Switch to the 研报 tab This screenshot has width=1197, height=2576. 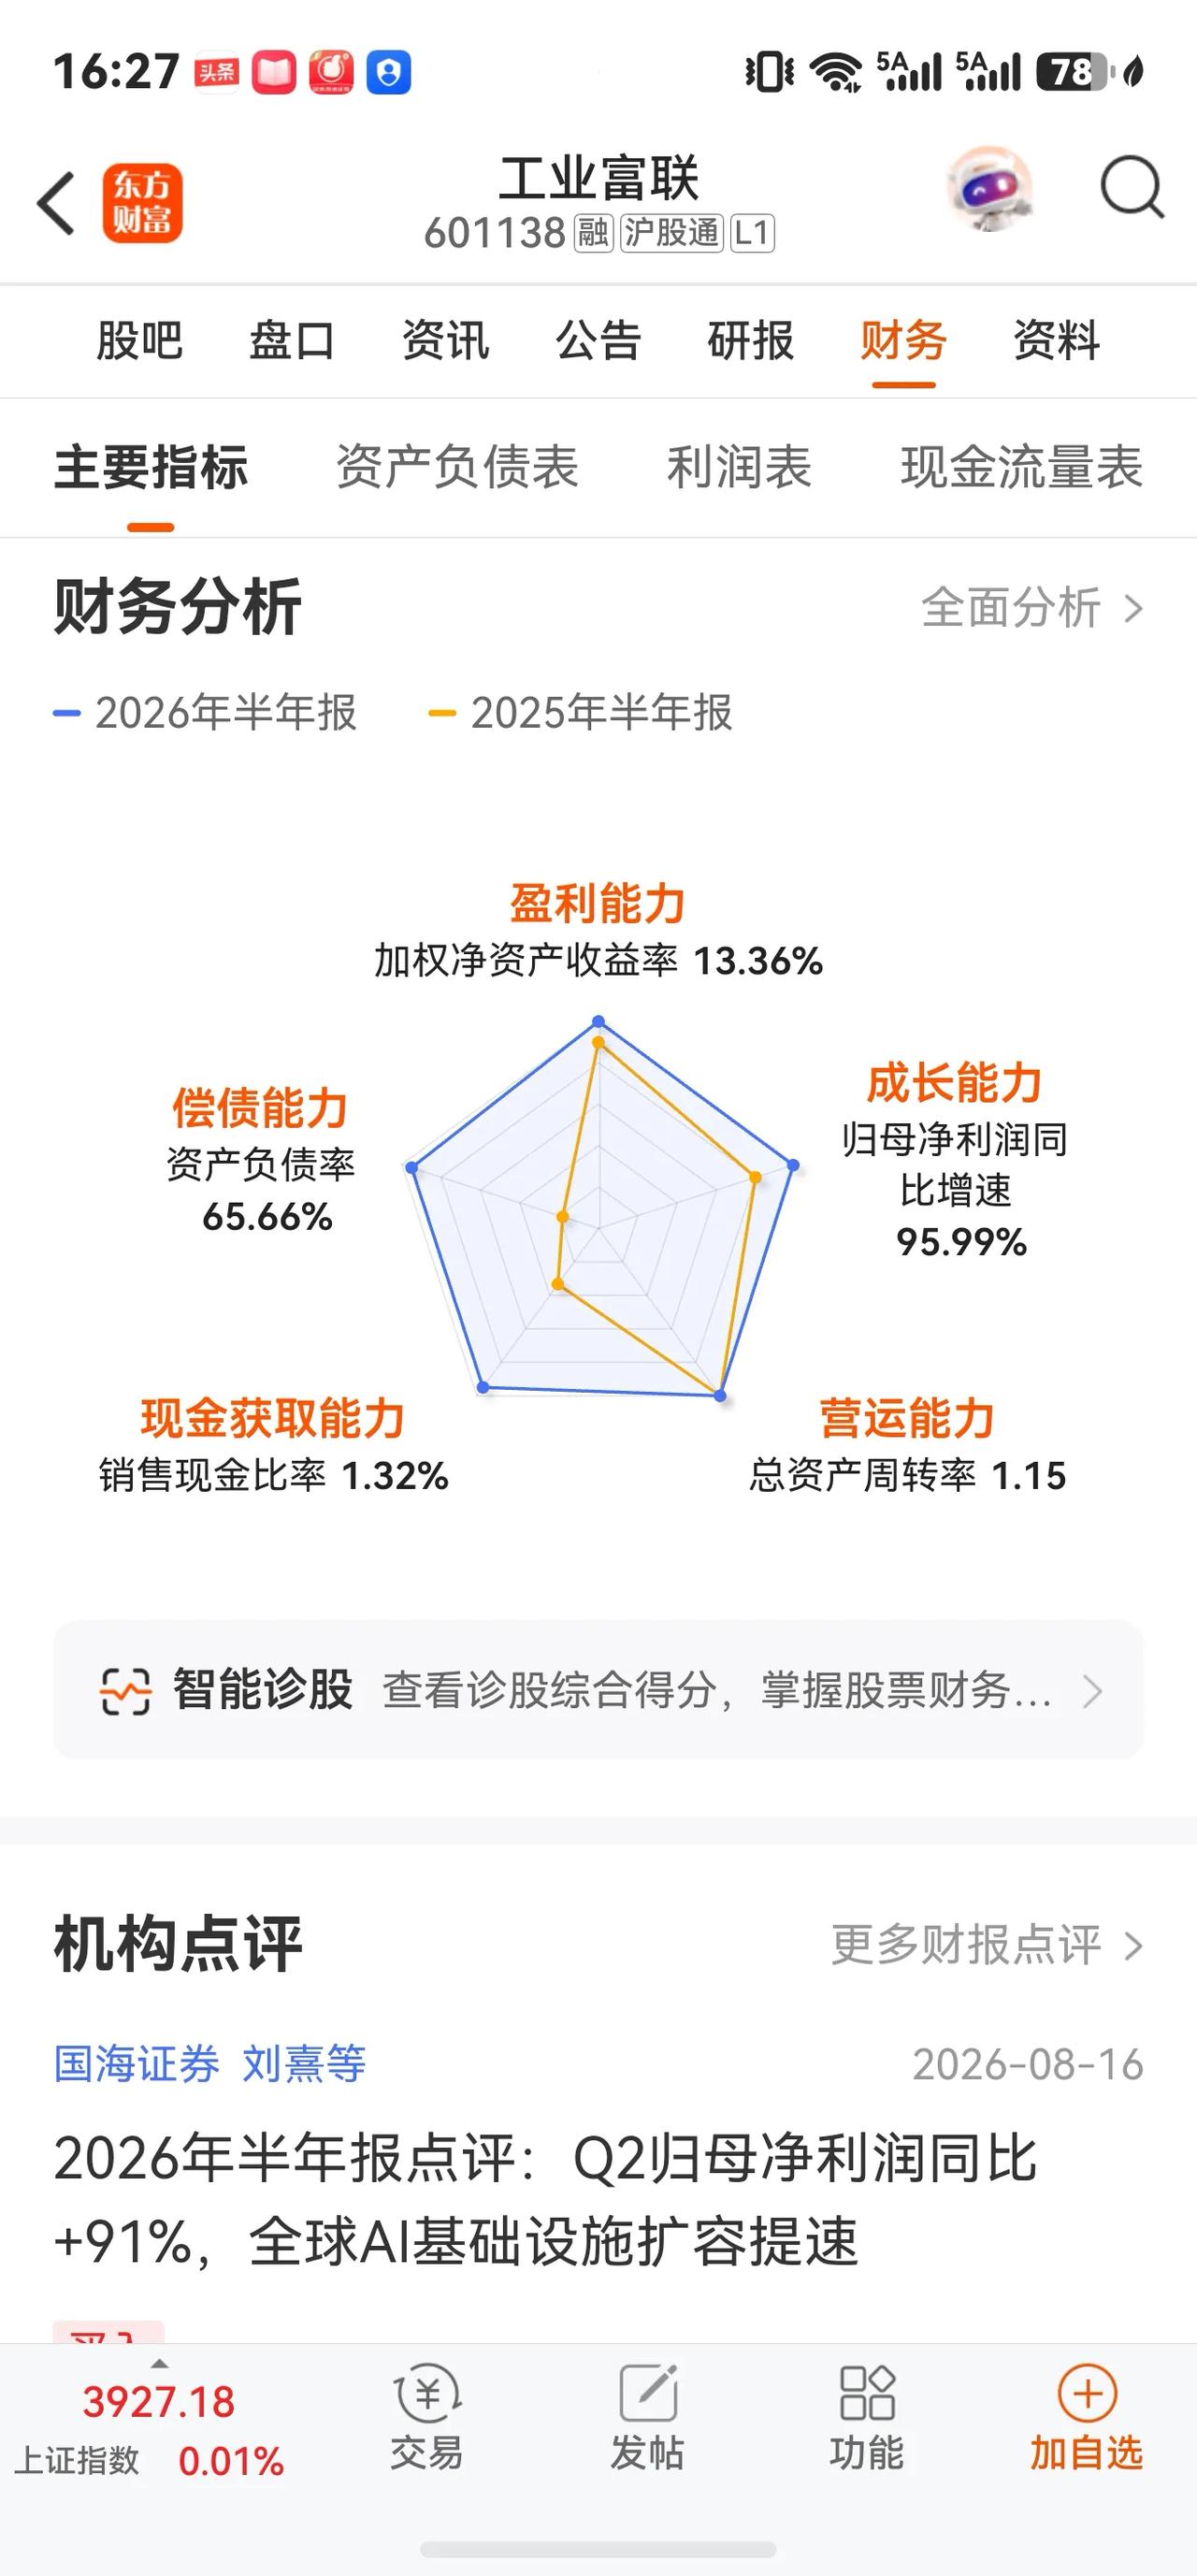click(x=750, y=341)
